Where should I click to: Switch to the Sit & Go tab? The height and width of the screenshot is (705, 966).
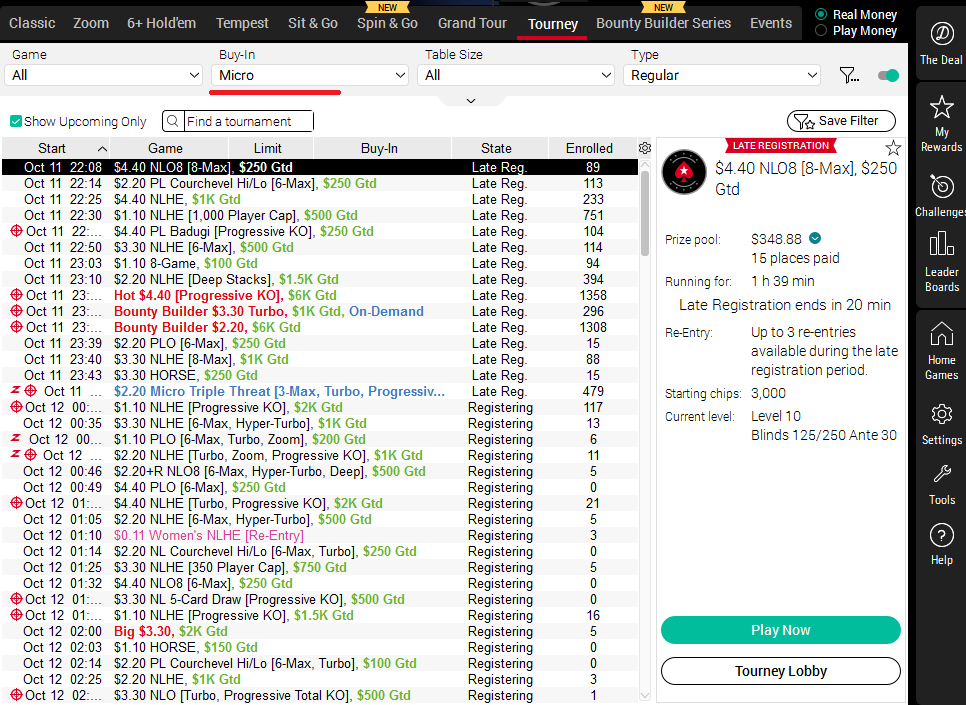(x=313, y=23)
